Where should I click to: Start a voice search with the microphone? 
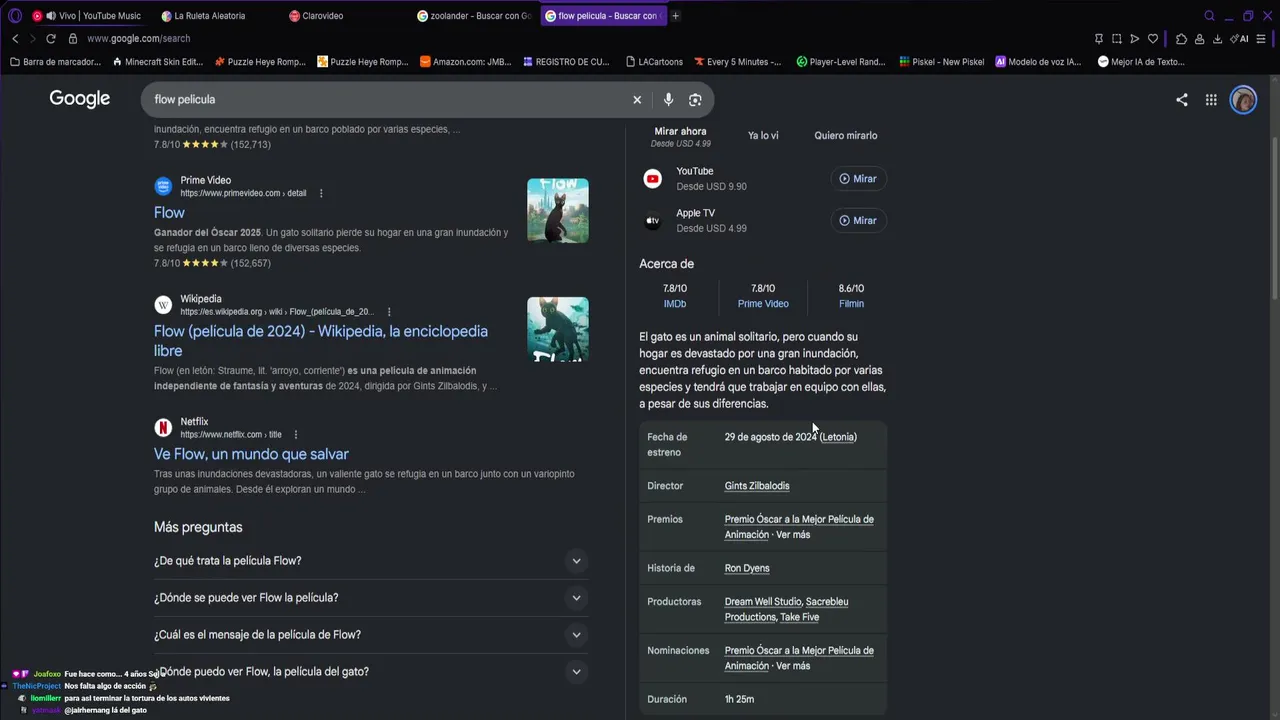click(x=668, y=100)
